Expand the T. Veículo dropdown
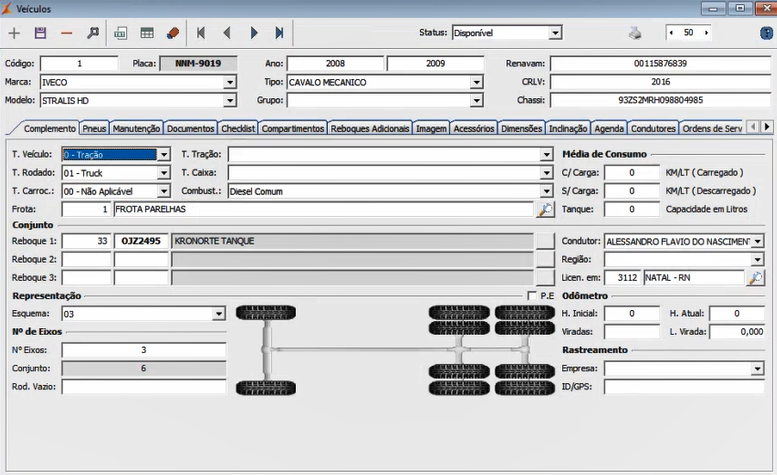This screenshot has height=475, width=777. click(164, 155)
